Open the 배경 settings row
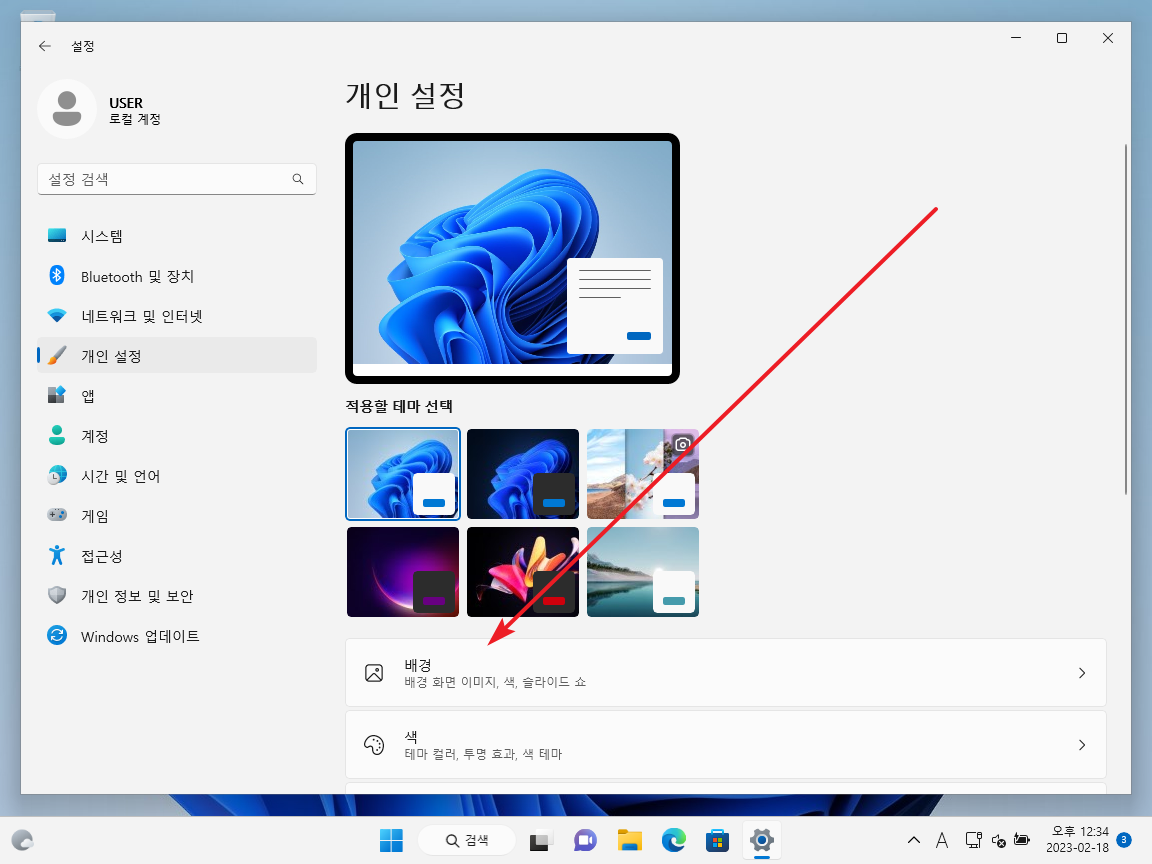 pos(725,672)
